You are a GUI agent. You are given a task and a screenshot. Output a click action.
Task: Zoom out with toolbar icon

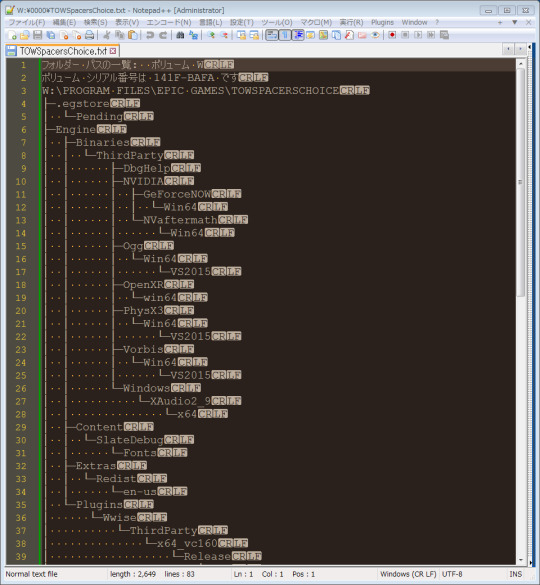click(x=224, y=35)
